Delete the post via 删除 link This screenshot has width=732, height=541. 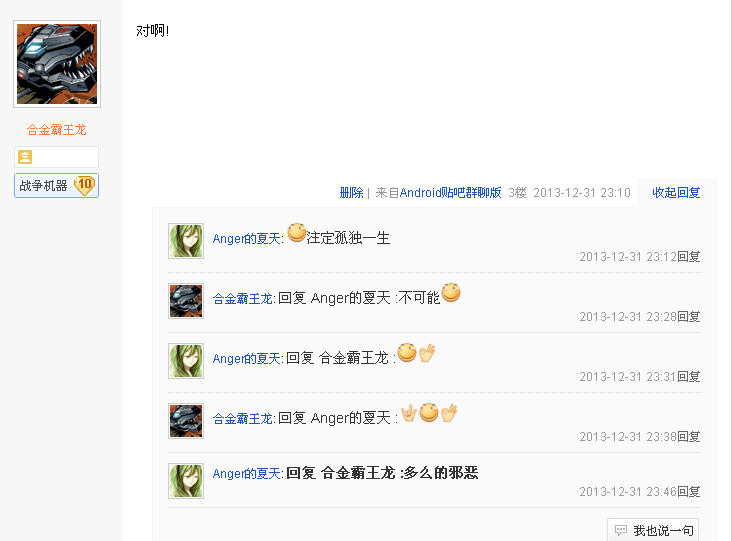[x=351, y=193]
